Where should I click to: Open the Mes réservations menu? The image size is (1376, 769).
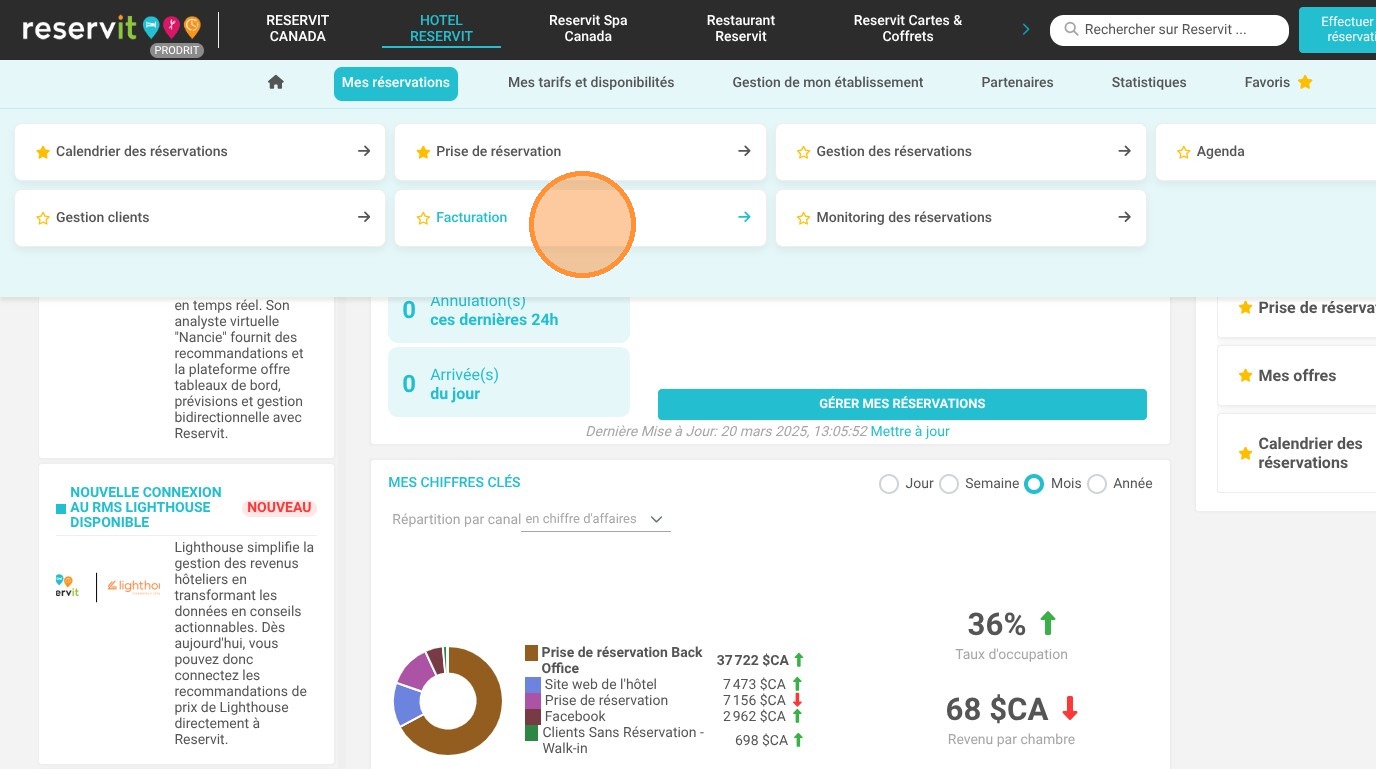coord(396,83)
